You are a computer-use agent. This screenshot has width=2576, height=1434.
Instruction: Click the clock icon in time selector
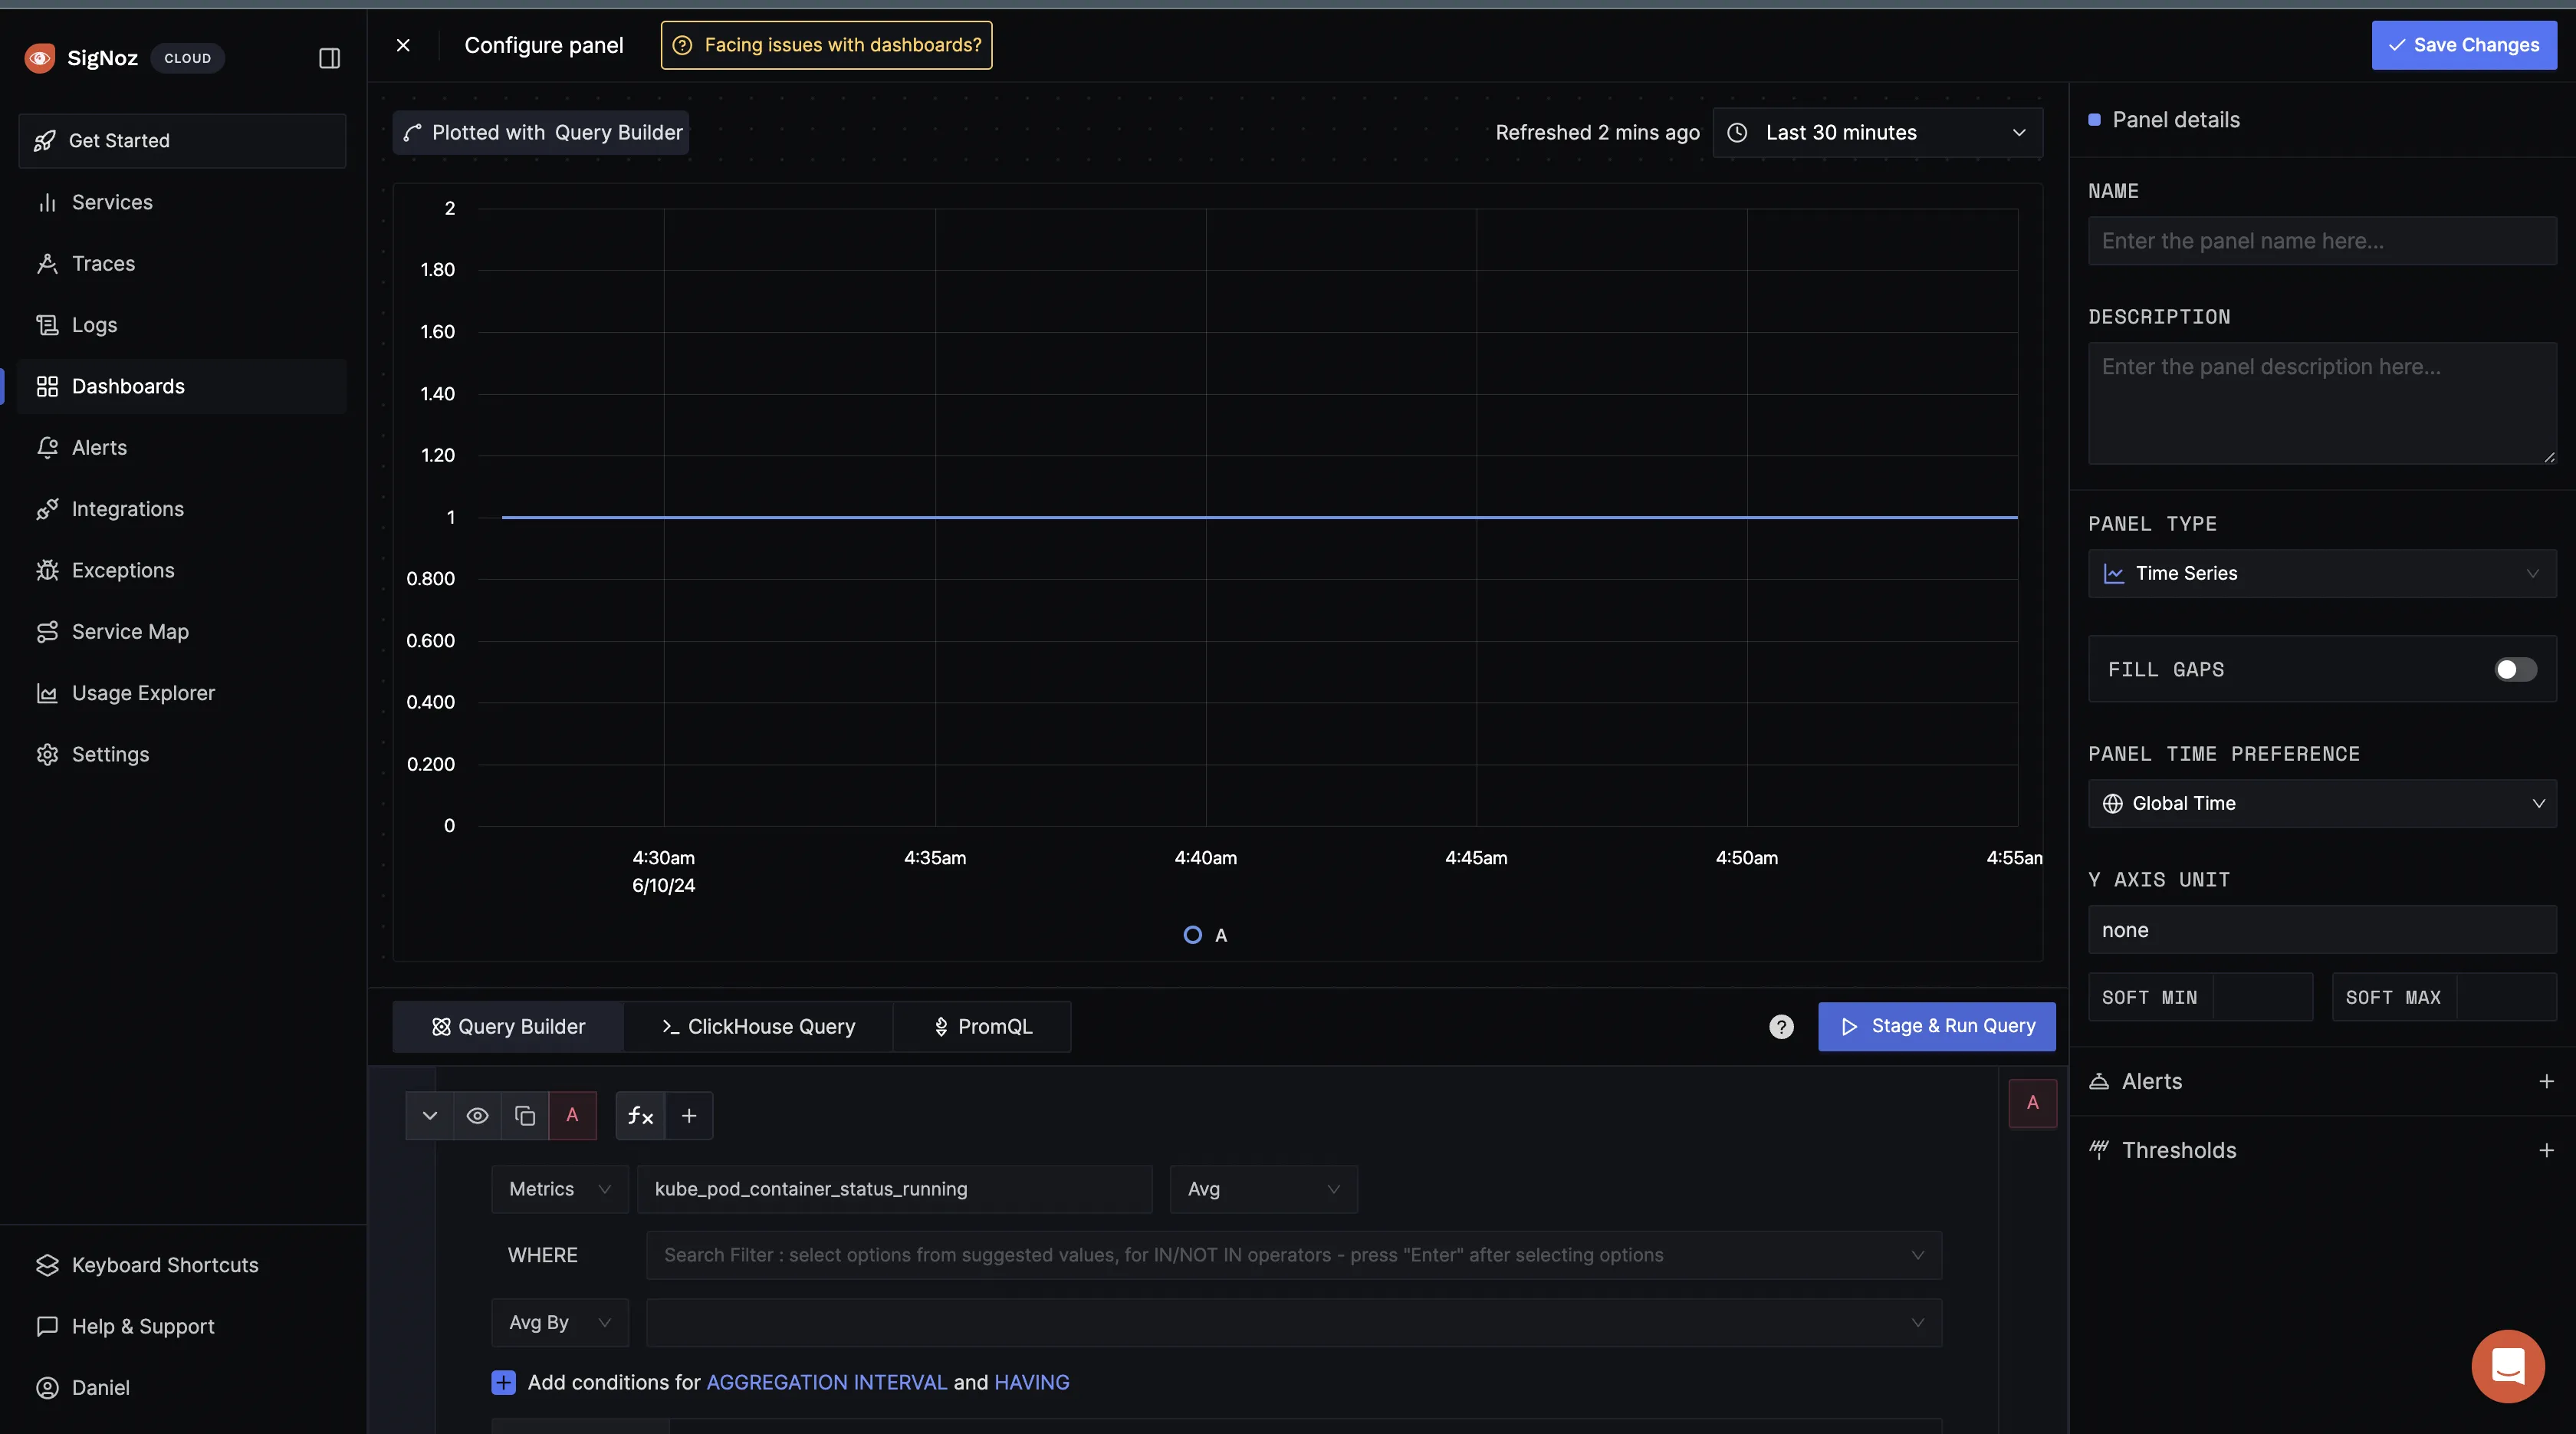pos(1737,133)
